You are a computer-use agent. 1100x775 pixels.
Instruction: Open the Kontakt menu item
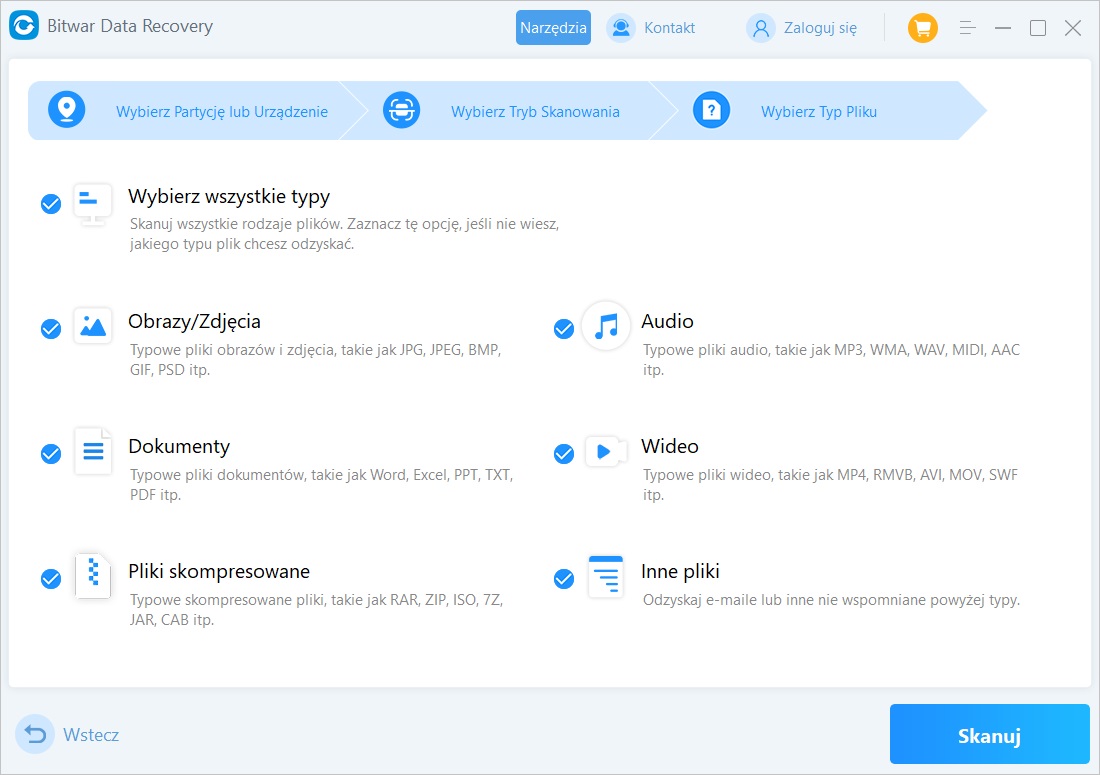pos(652,28)
